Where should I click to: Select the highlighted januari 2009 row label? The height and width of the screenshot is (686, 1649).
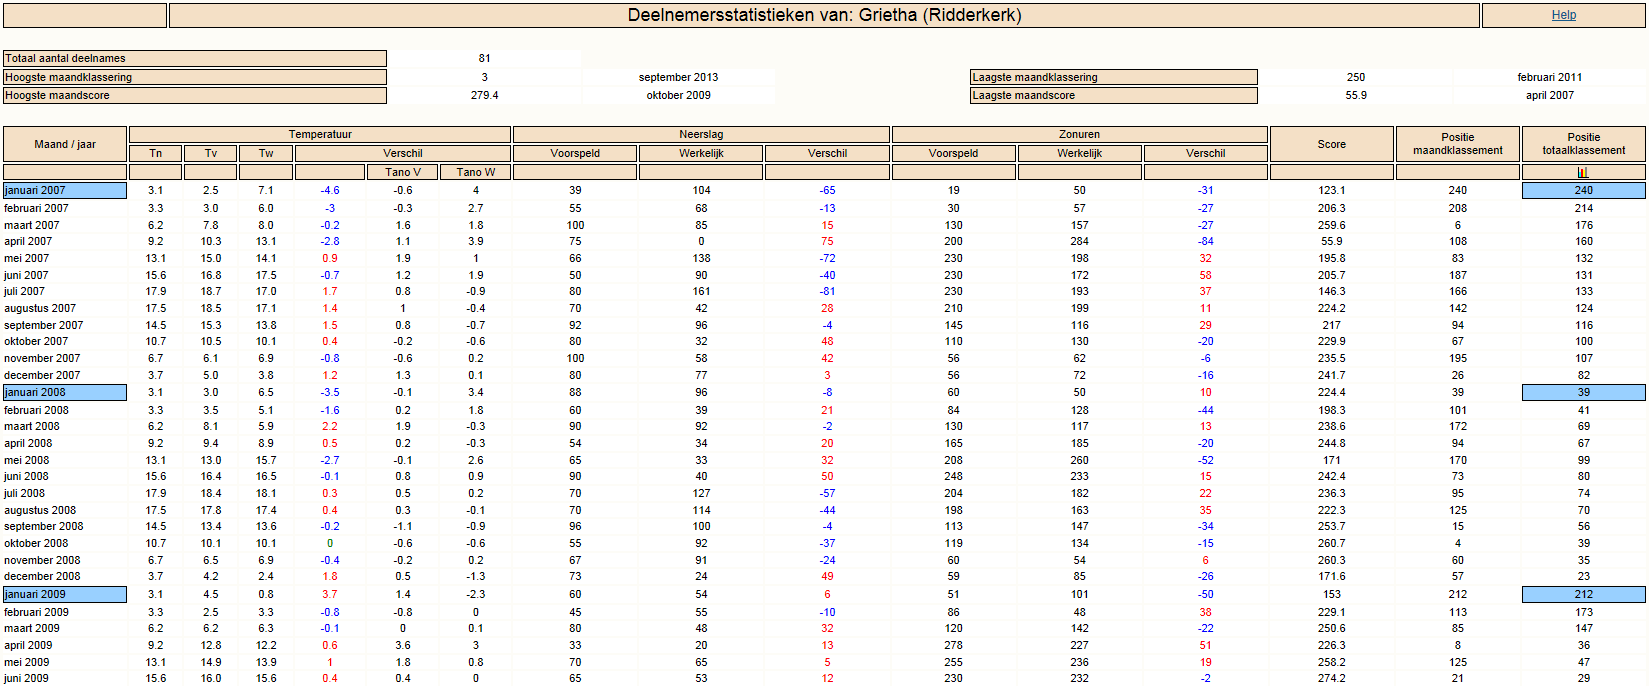[x=65, y=594]
